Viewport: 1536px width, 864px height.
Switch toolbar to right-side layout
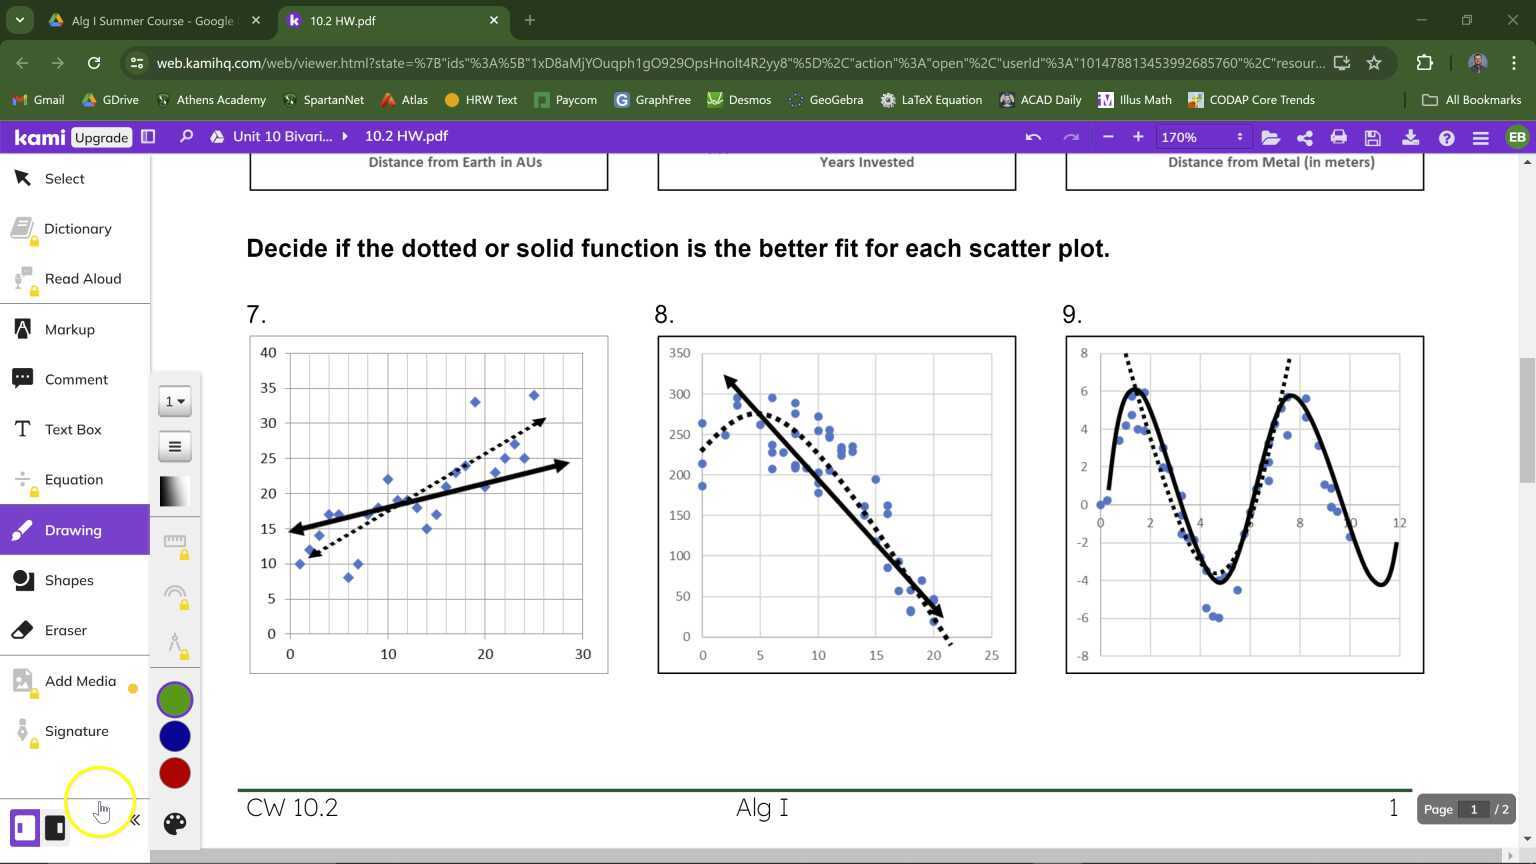56,828
